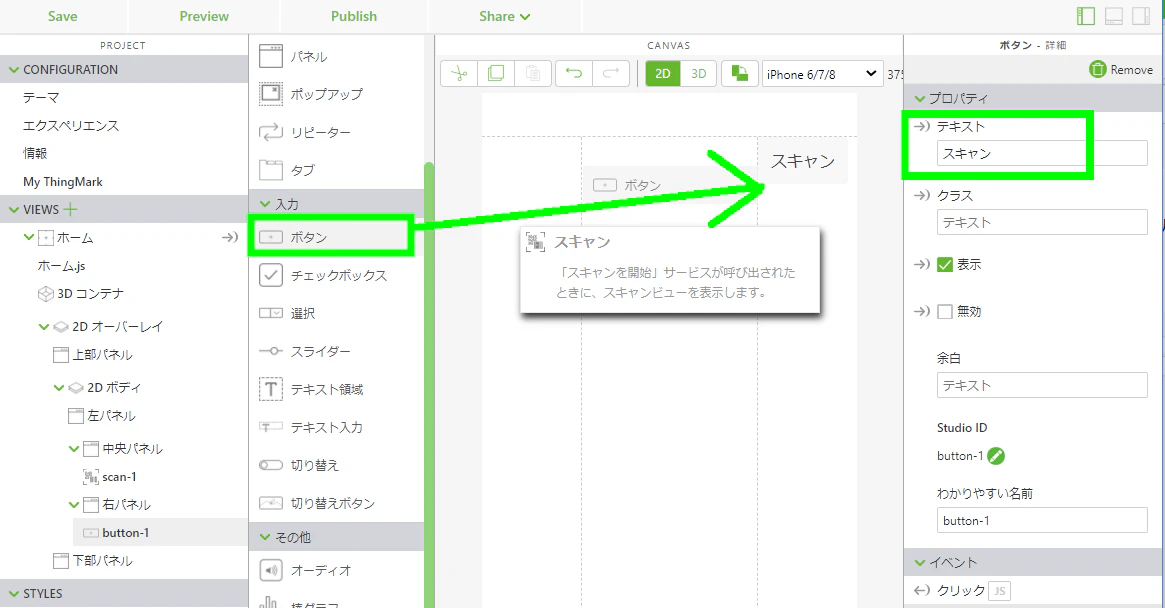Redo the last canvas action

pyautogui.click(x=611, y=74)
